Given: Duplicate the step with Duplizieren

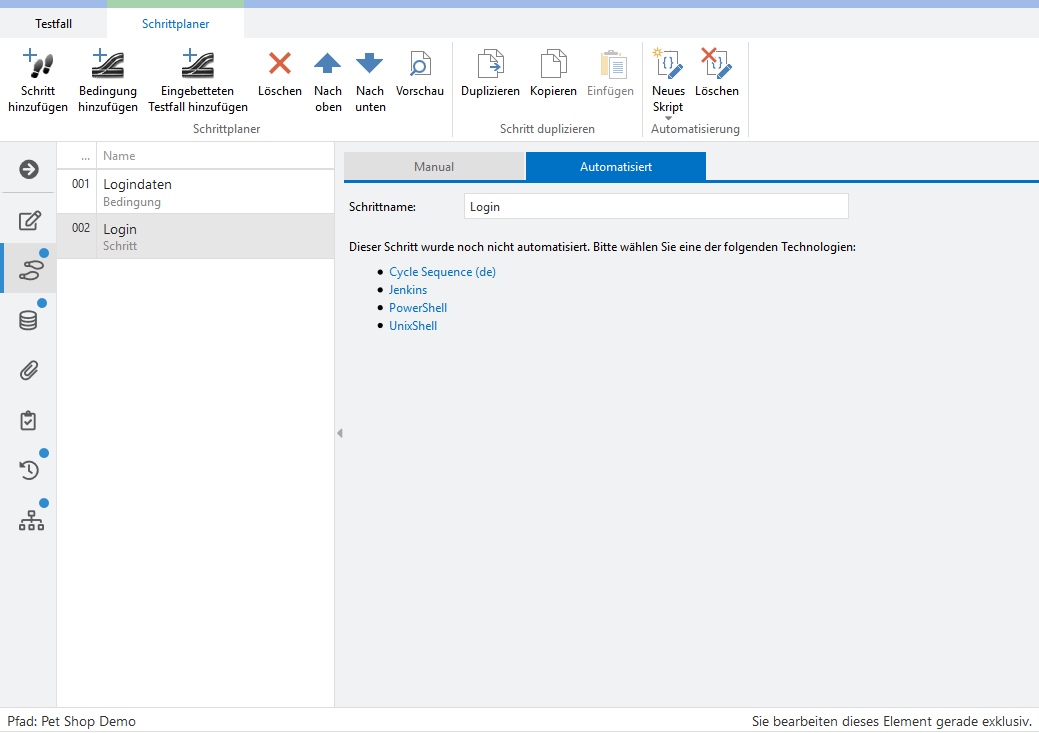Looking at the screenshot, I should coord(490,64).
